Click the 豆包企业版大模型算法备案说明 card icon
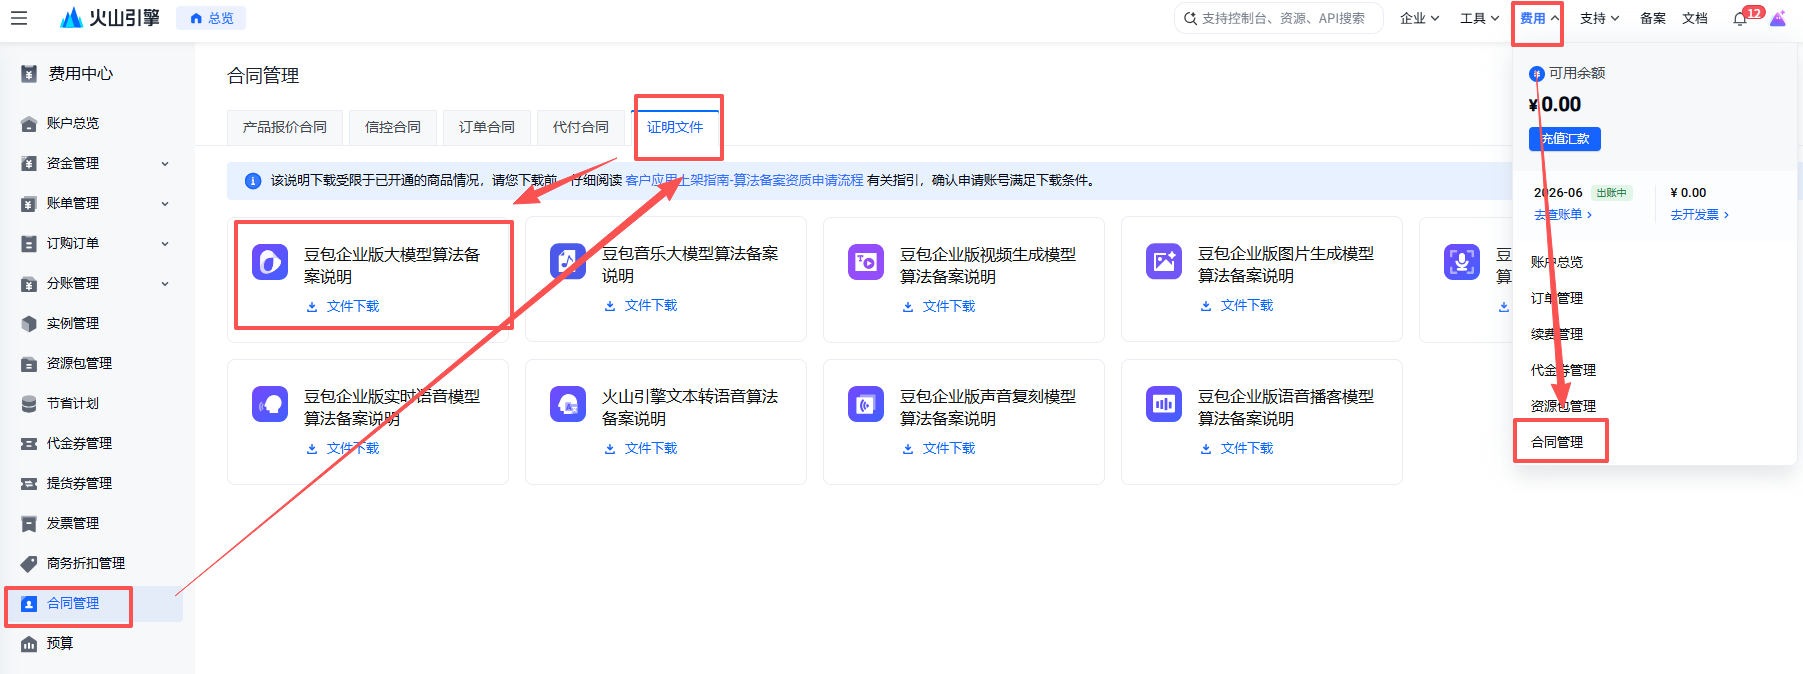The height and width of the screenshot is (674, 1803). [270, 262]
